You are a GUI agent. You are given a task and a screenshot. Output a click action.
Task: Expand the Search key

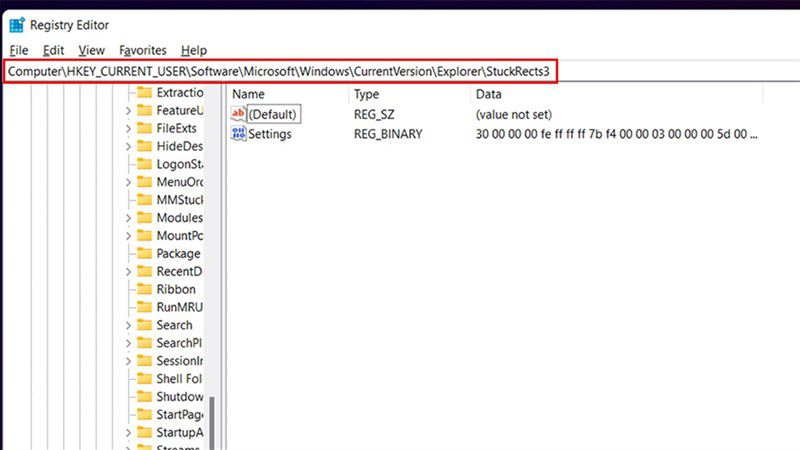click(x=129, y=326)
